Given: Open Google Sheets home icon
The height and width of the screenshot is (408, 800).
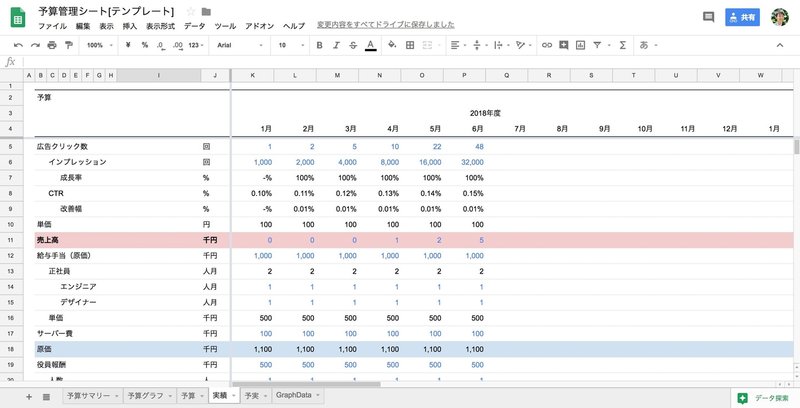Looking at the screenshot, I should click(18, 18).
